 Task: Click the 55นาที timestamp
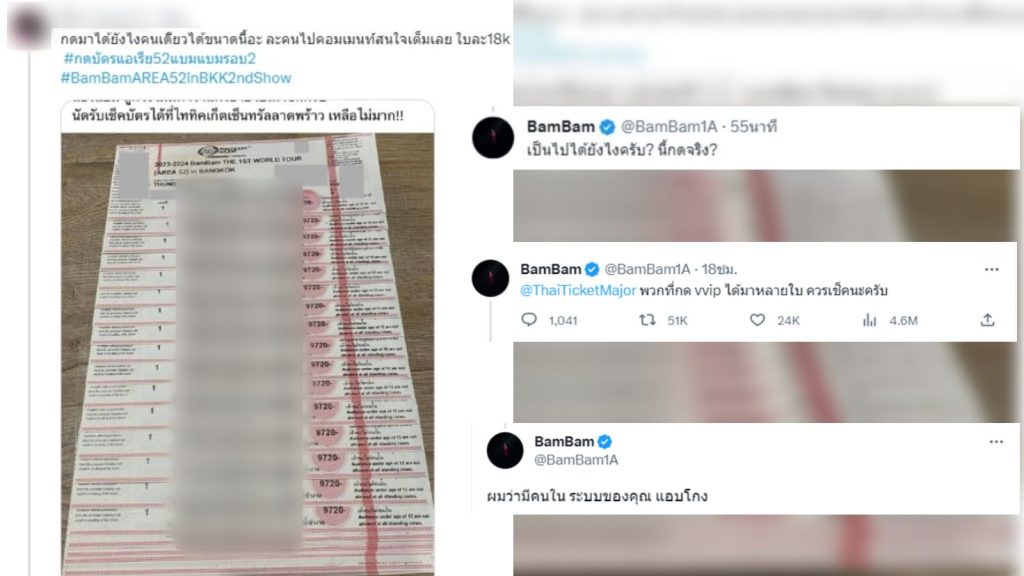point(753,127)
